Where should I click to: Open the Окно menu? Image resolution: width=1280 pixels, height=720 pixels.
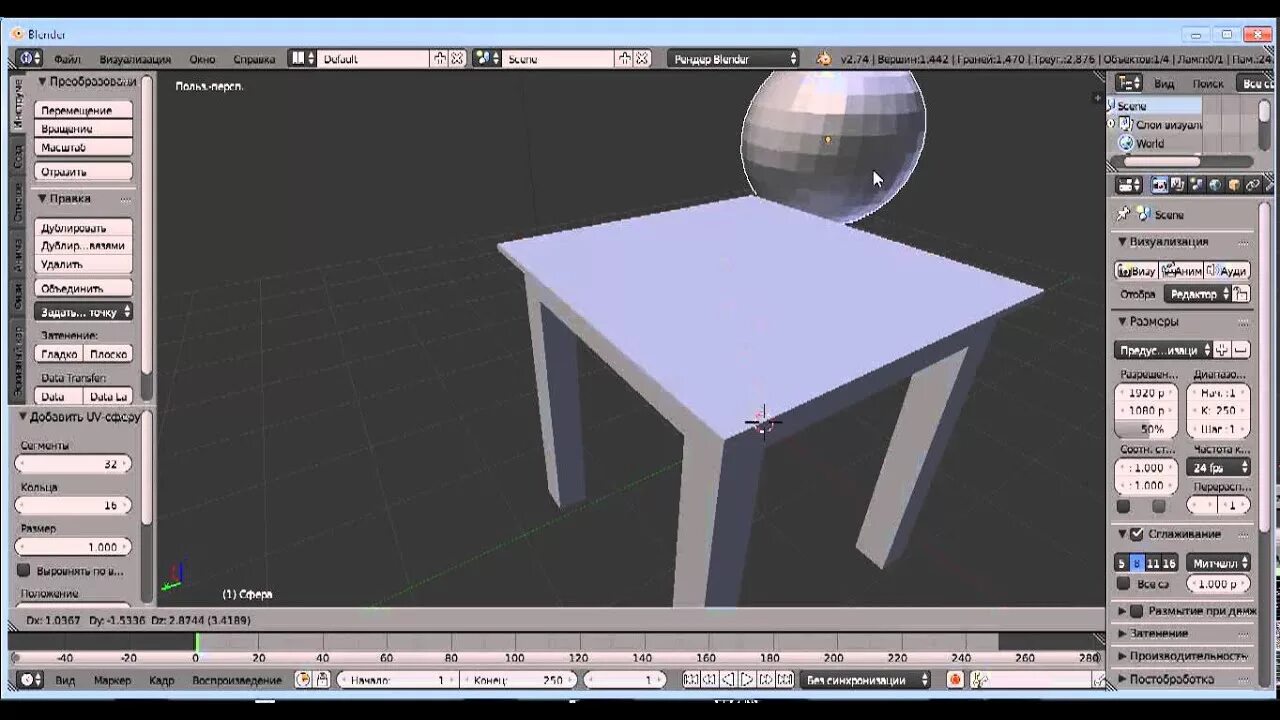click(202, 59)
